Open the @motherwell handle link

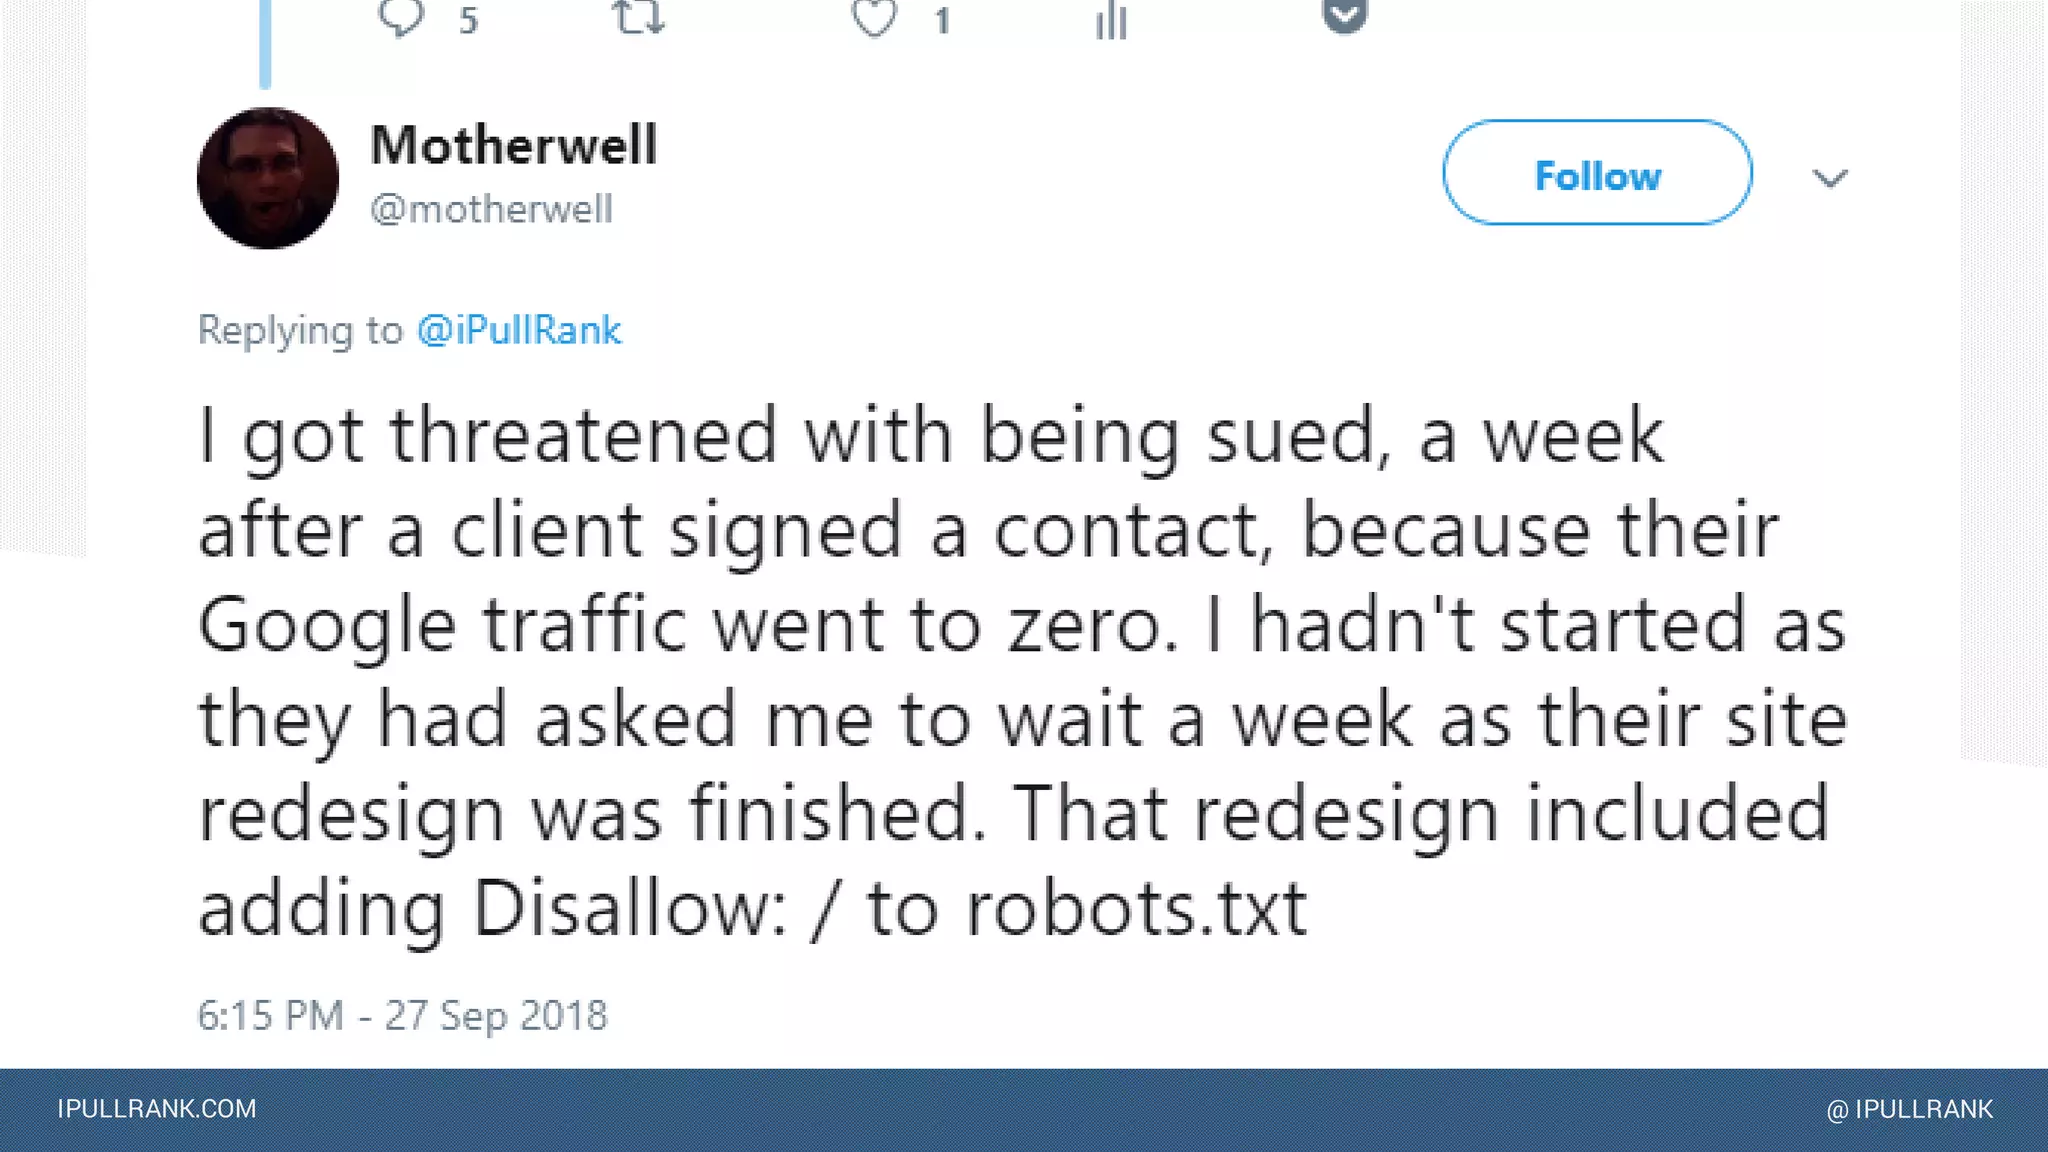(491, 209)
